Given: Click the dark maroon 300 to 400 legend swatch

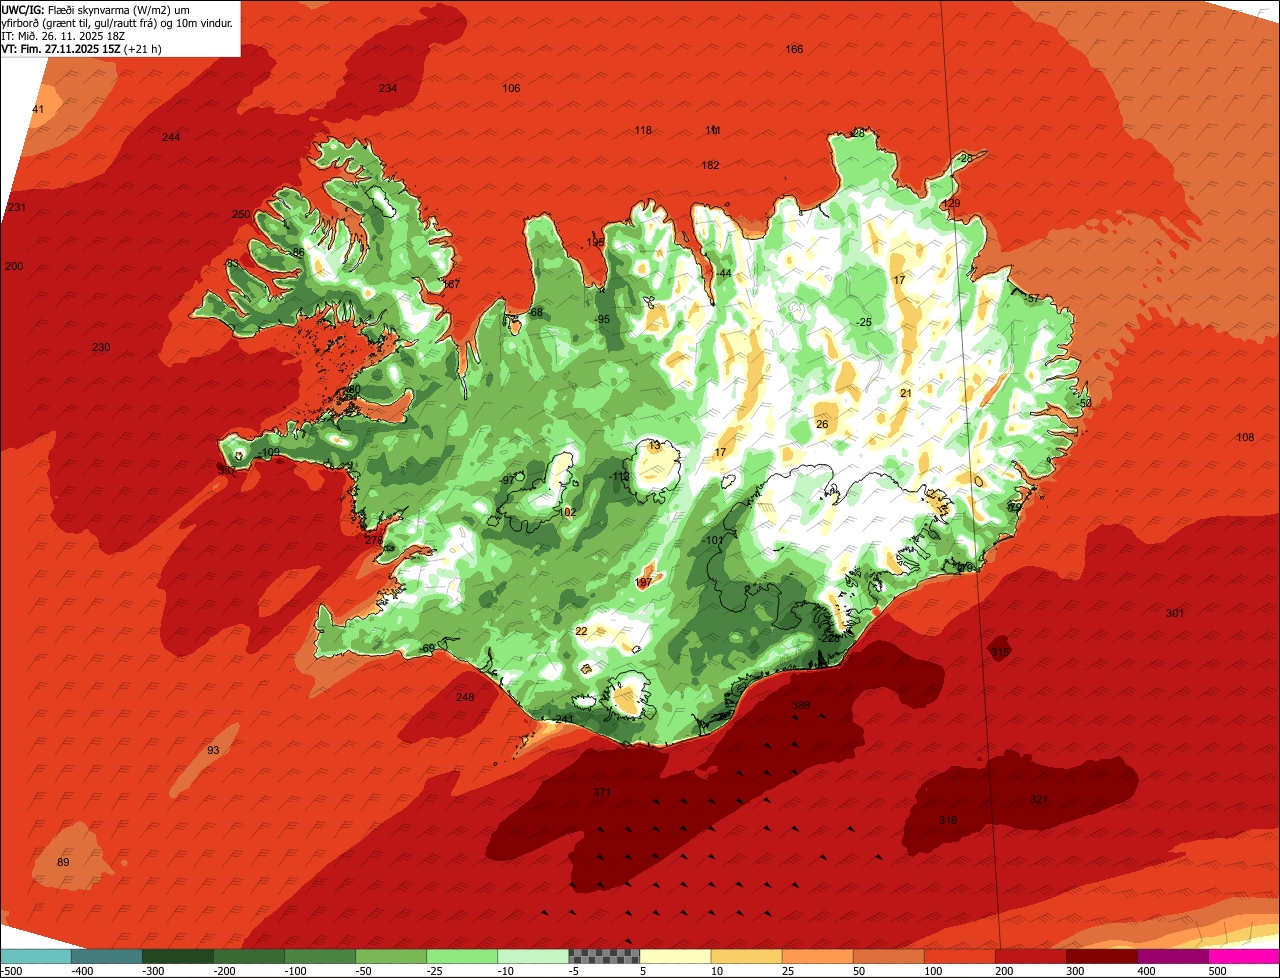Looking at the screenshot, I should click(1102, 957).
